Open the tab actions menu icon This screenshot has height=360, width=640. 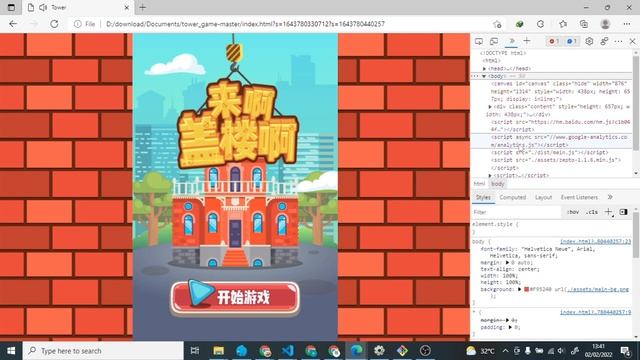[x=11, y=7]
